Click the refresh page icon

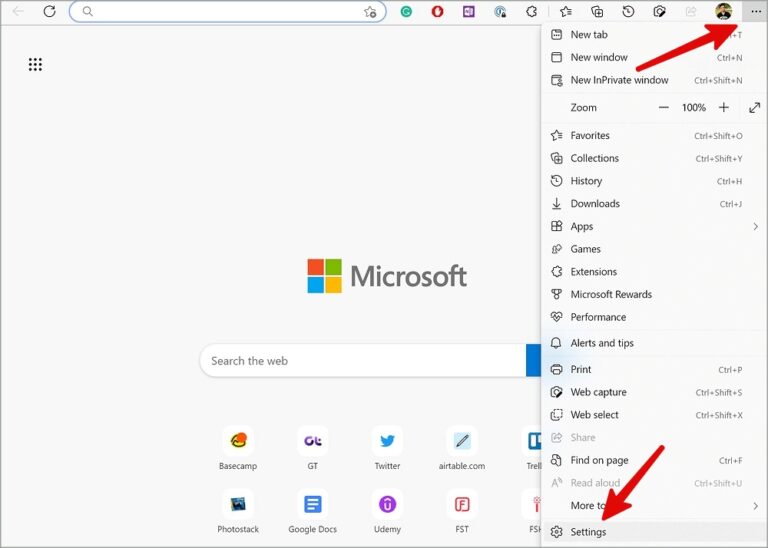coord(49,11)
